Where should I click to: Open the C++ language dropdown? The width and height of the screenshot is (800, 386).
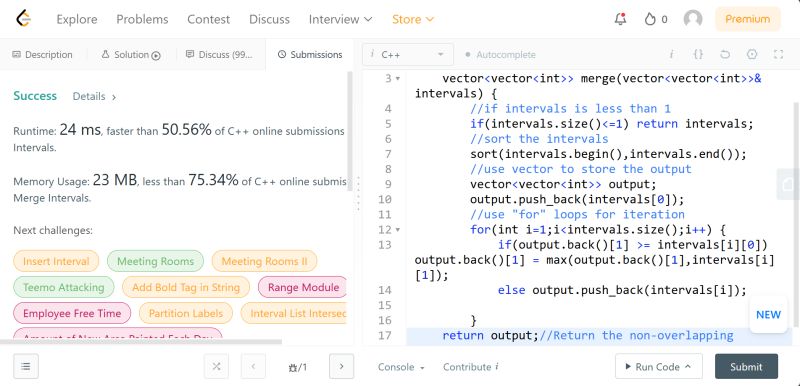tap(408, 55)
